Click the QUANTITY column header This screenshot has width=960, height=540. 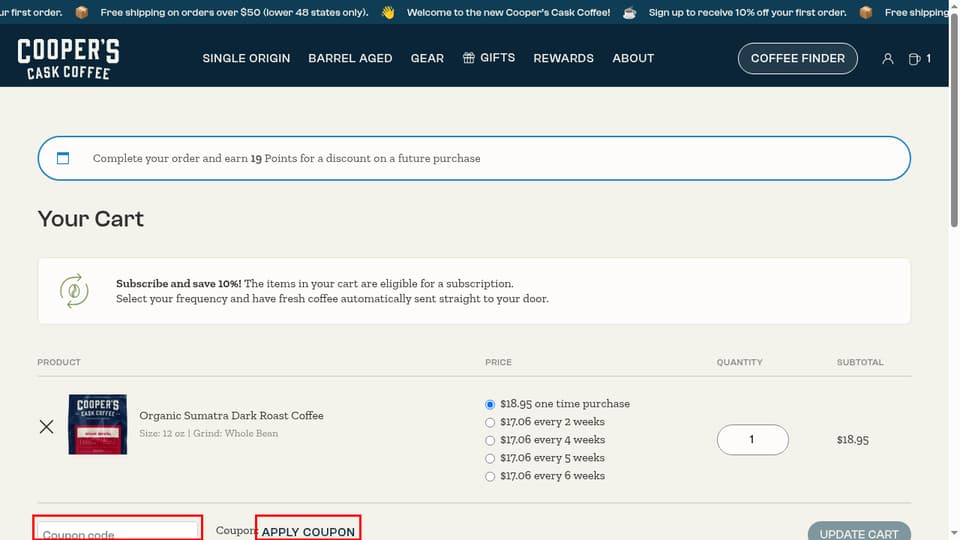pyautogui.click(x=740, y=362)
